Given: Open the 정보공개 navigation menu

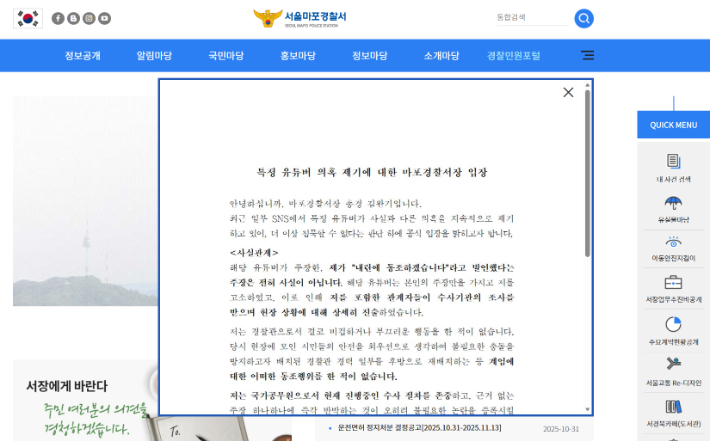Looking at the screenshot, I should (83, 56).
